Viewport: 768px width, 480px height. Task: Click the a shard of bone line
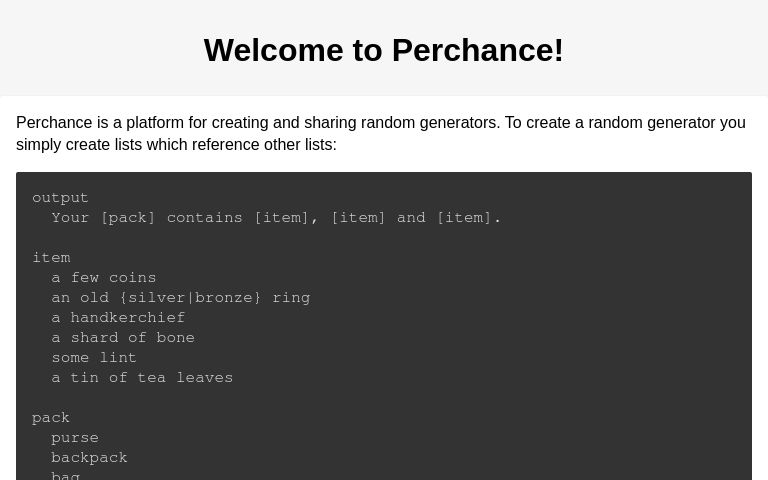pyautogui.click(x=123, y=337)
